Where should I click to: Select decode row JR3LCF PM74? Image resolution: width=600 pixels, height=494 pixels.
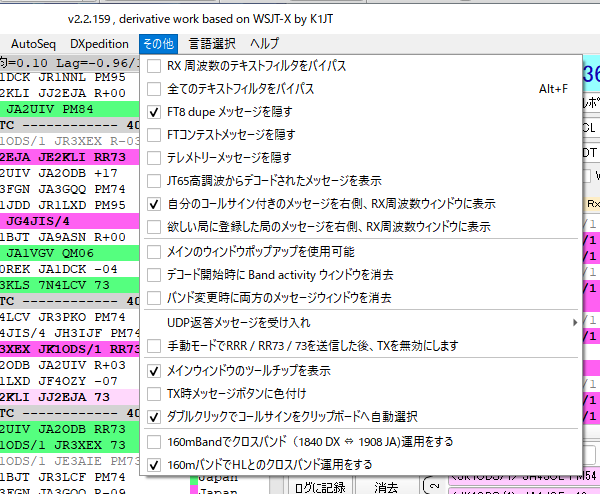[70, 477]
